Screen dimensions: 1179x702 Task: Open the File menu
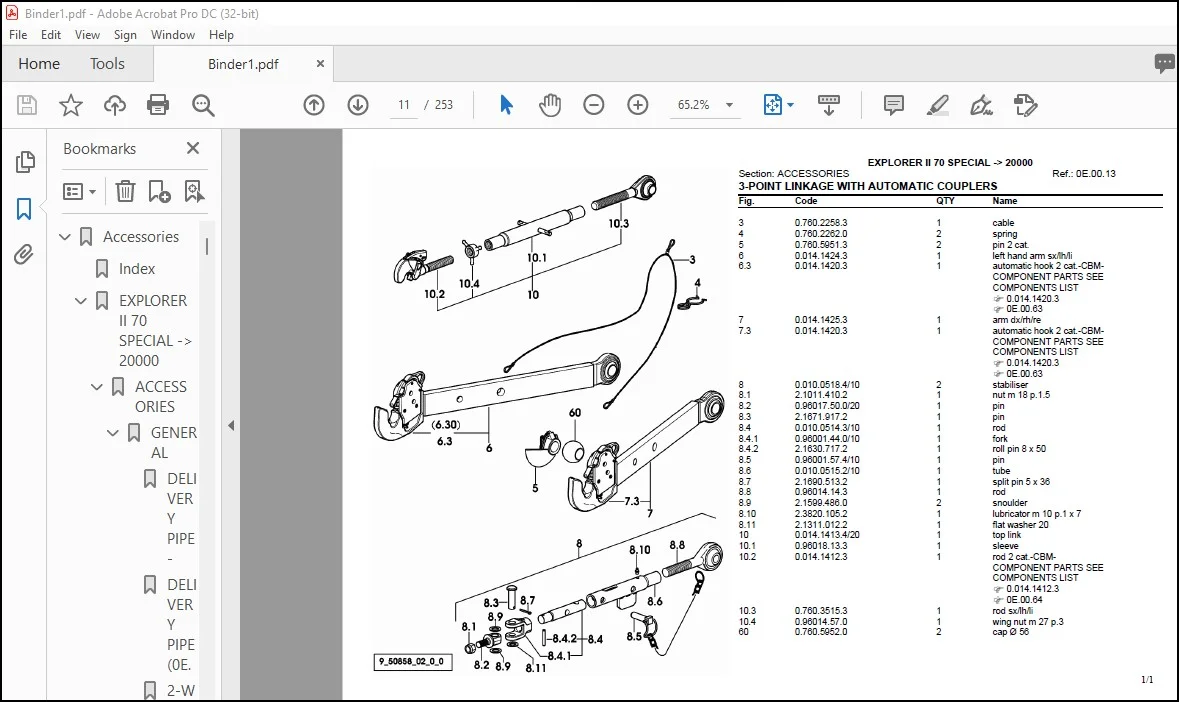click(18, 35)
